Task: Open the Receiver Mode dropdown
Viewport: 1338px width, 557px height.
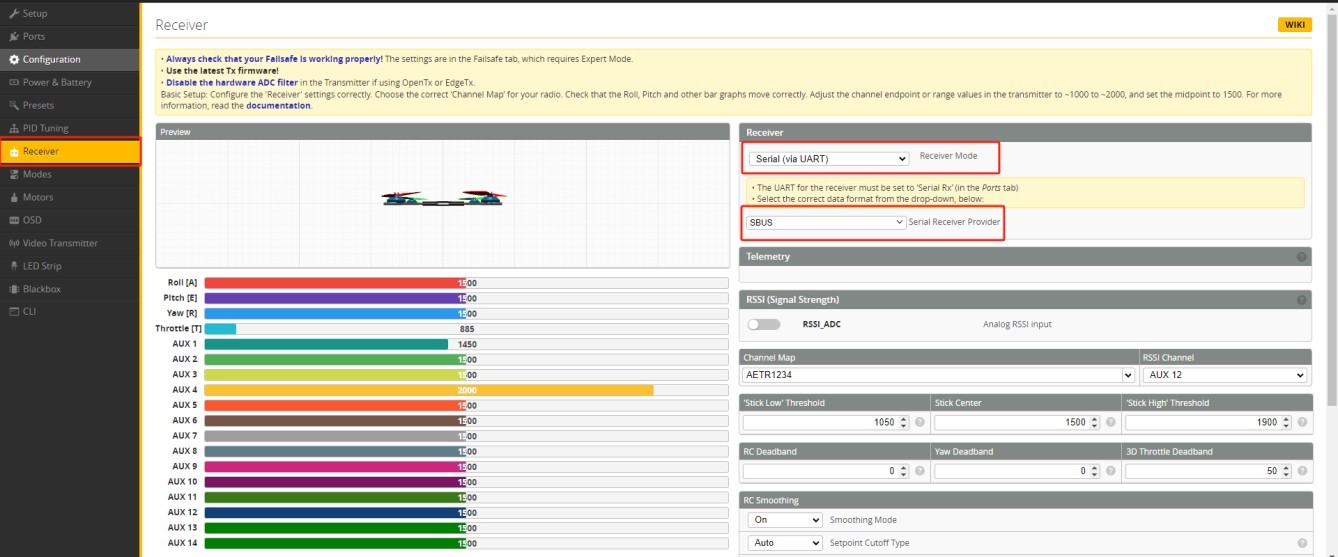Action: [x=828, y=158]
